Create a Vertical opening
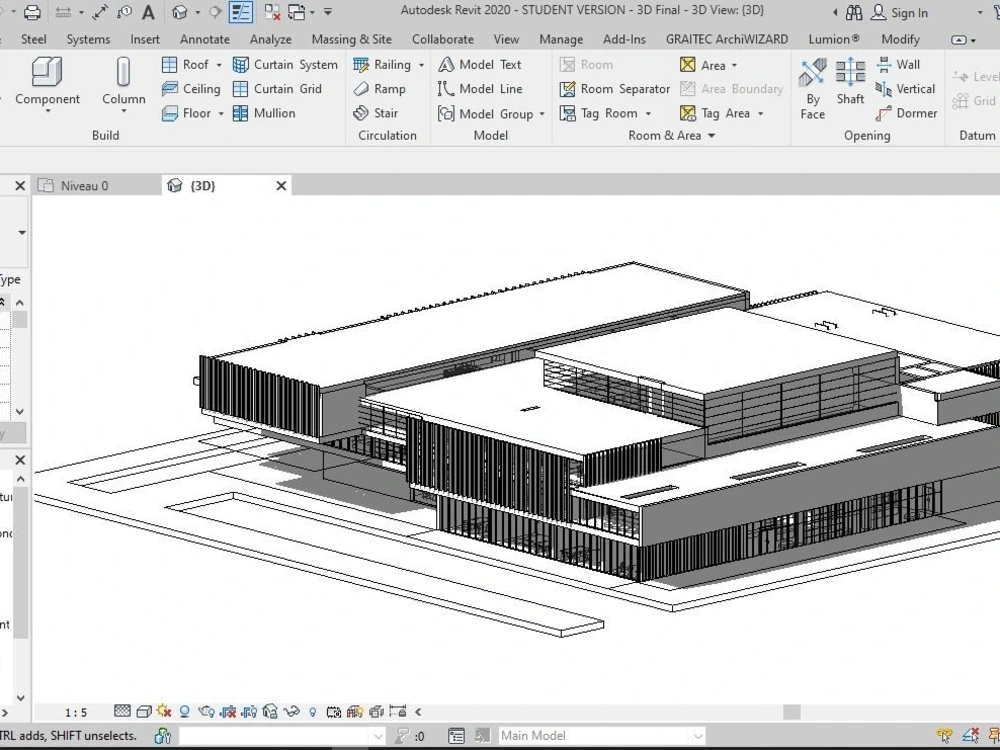This screenshot has height=750, width=1000. click(906, 89)
